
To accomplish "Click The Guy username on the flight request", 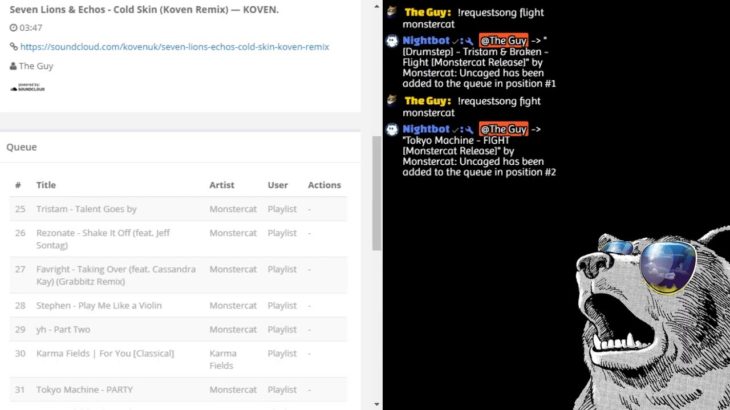I will [427, 13].
